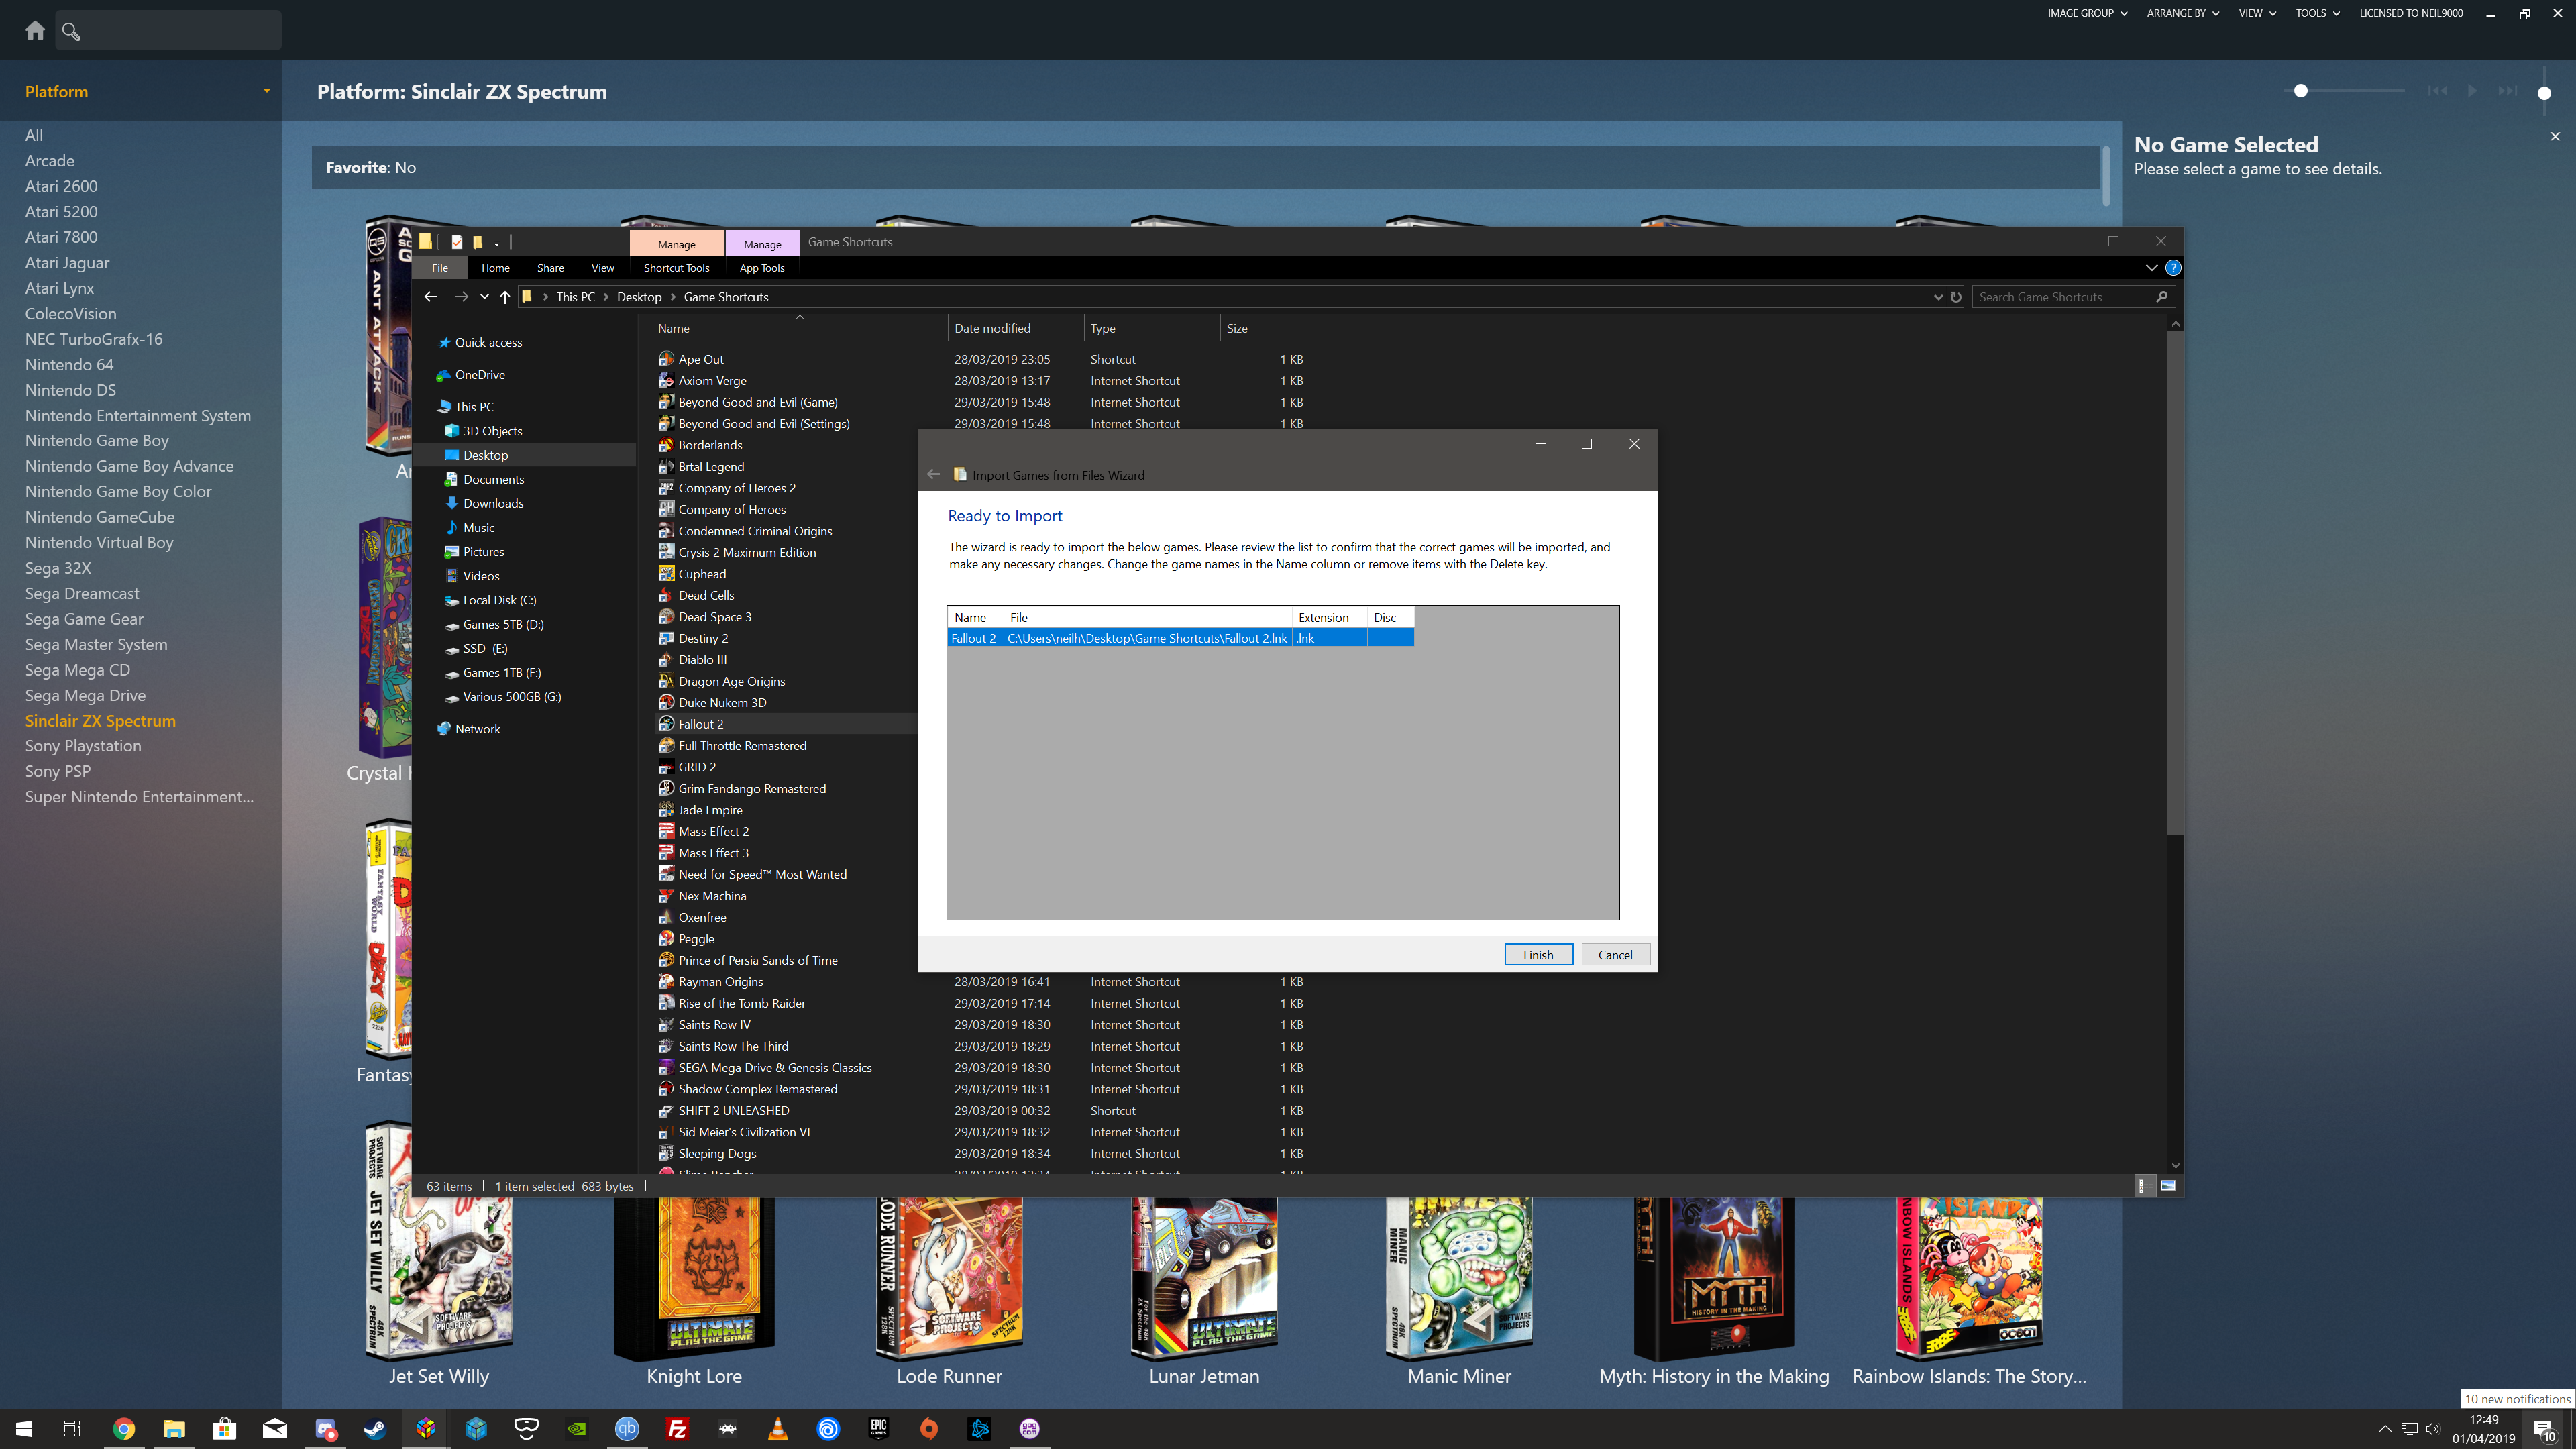Select the Ape Out shortcut file

click(x=701, y=359)
